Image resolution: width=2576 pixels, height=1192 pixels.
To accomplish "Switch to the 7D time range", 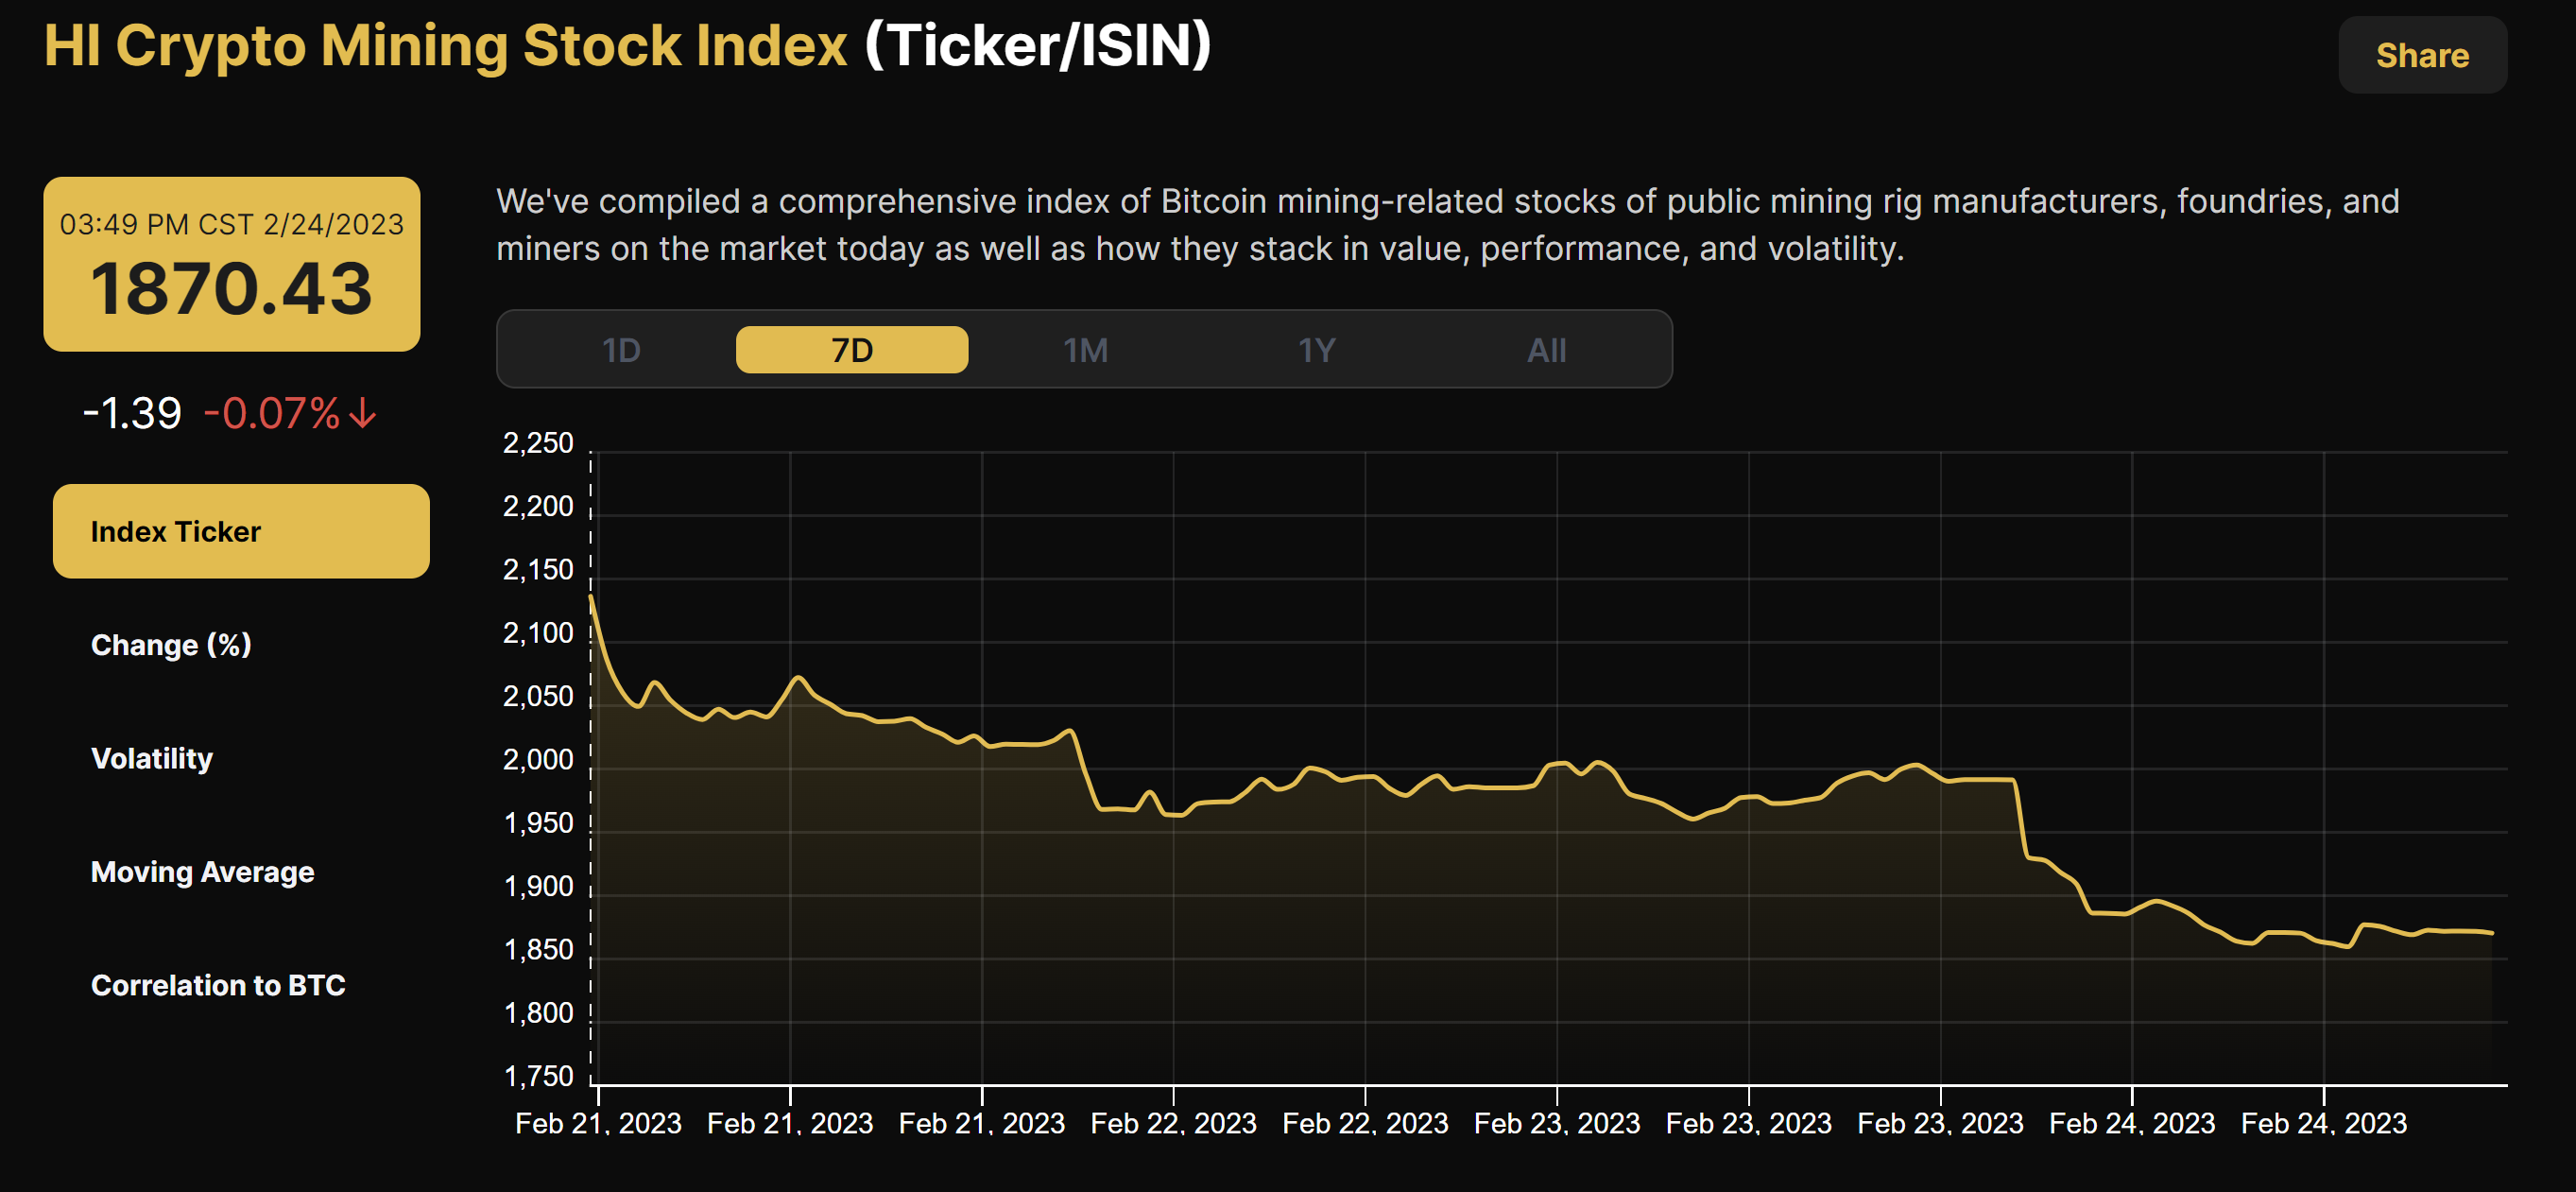I will pyautogui.click(x=851, y=349).
